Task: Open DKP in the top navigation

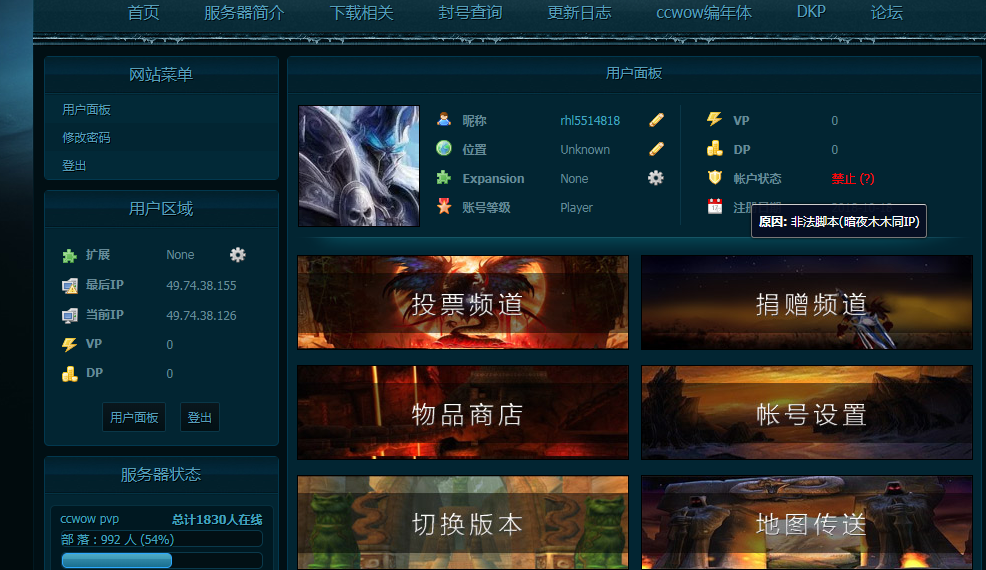Action: click(x=811, y=12)
